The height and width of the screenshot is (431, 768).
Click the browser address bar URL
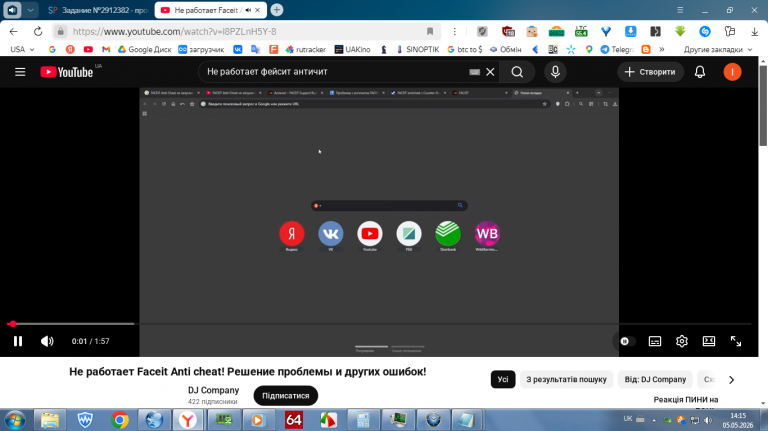click(174, 31)
